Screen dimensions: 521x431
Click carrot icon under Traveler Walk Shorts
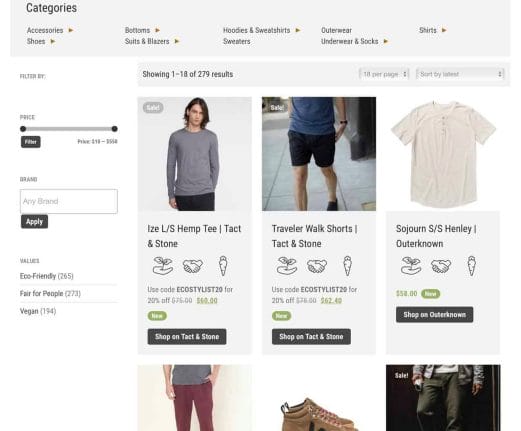347,266
